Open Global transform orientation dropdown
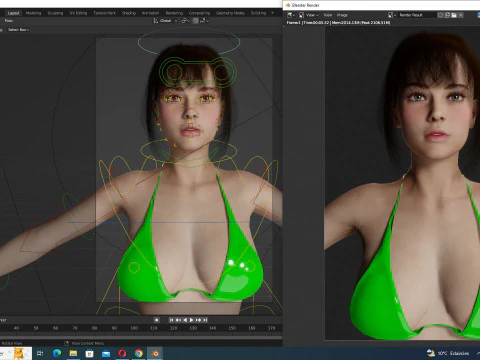This screenshot has height=360, width=480. coord(165,21)
